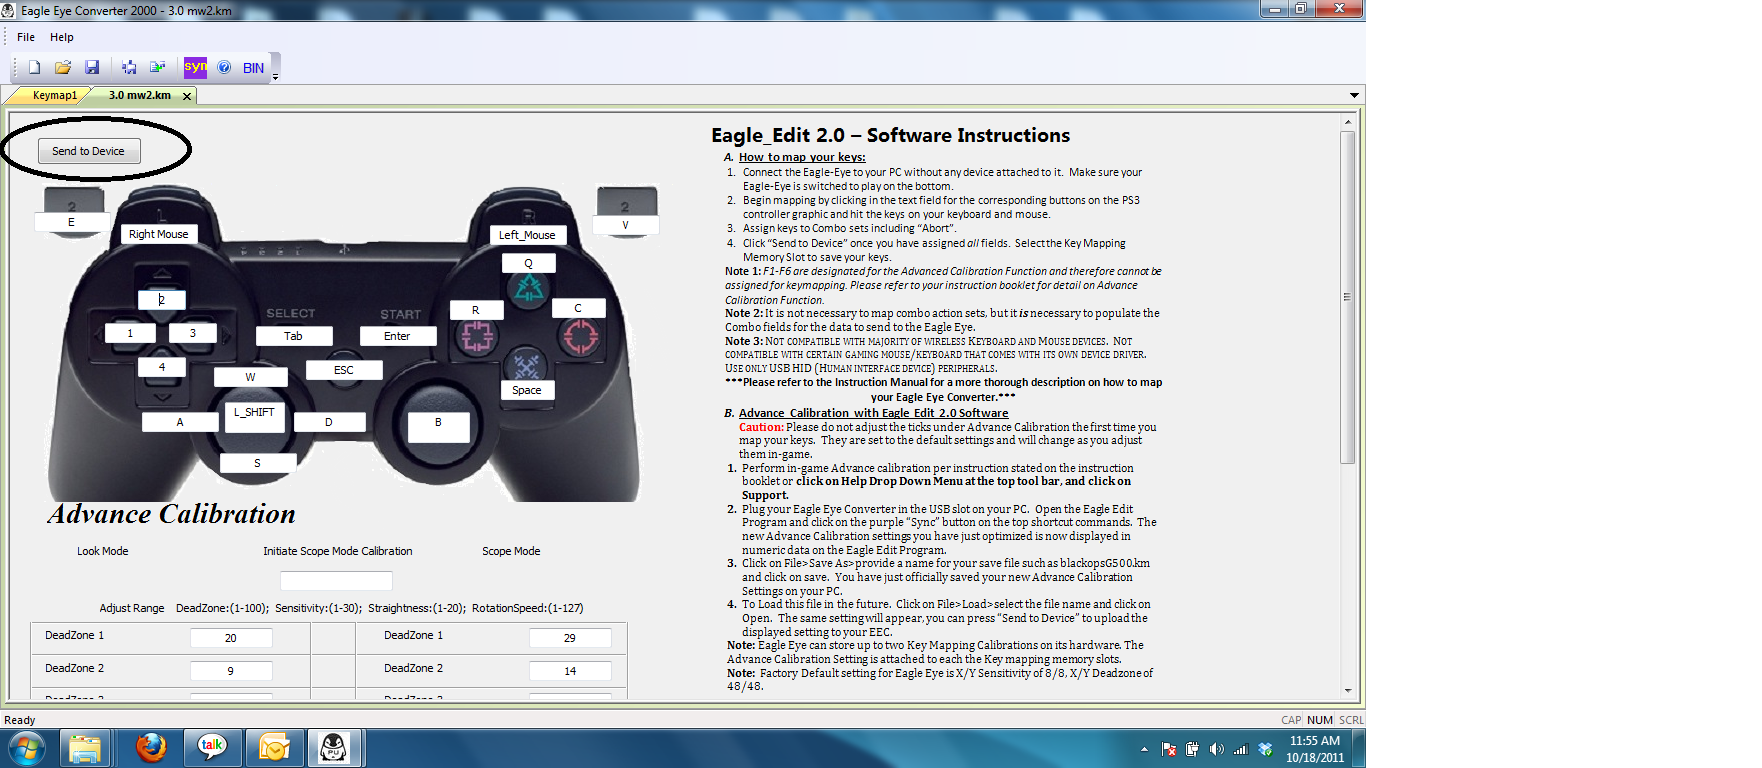
Task: Open the Windows Start menu
Action: coord(26,748)
